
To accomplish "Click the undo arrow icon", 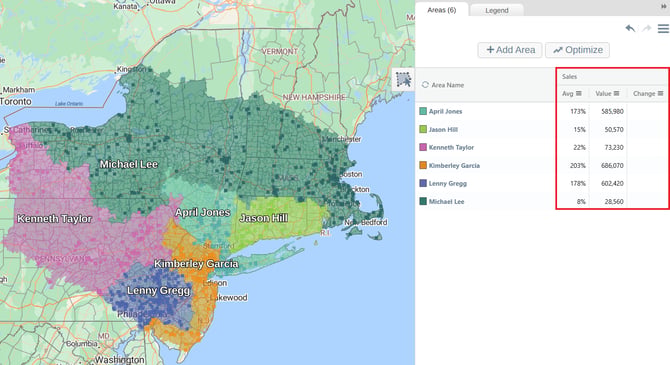I will [x=630, y=29].
